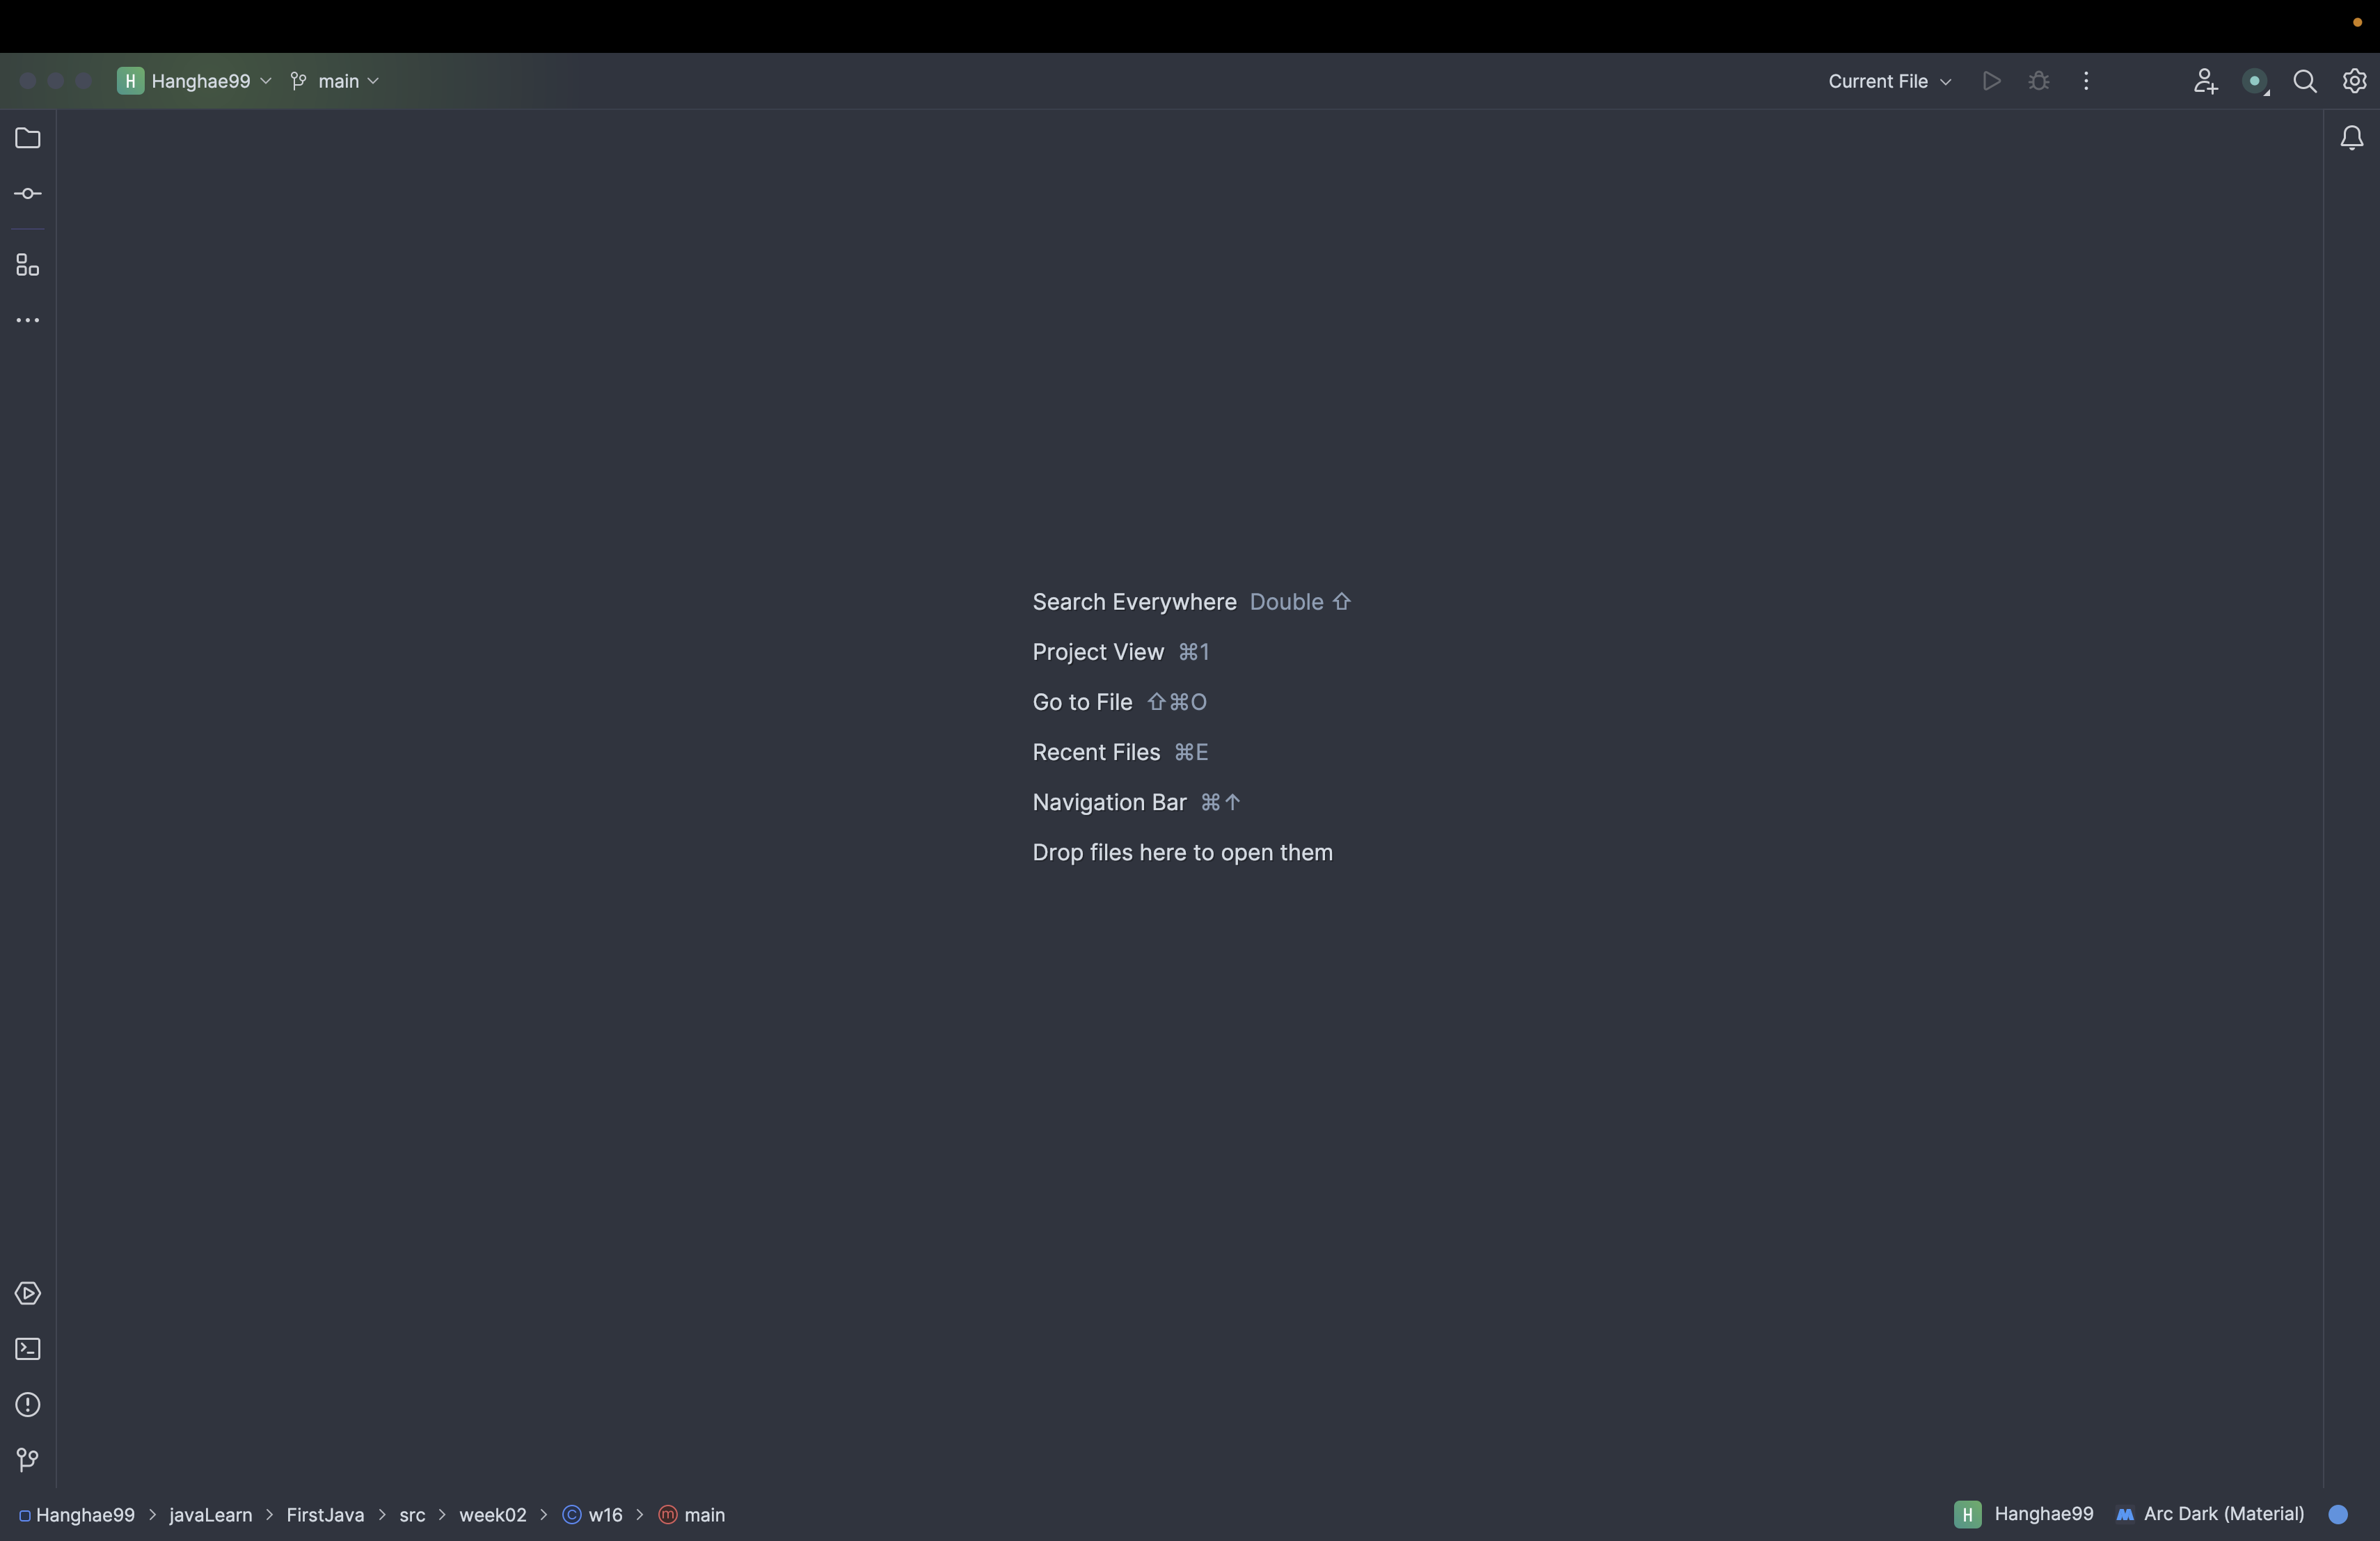Open the Notifications bell panel

click(x=2352, y=138)
